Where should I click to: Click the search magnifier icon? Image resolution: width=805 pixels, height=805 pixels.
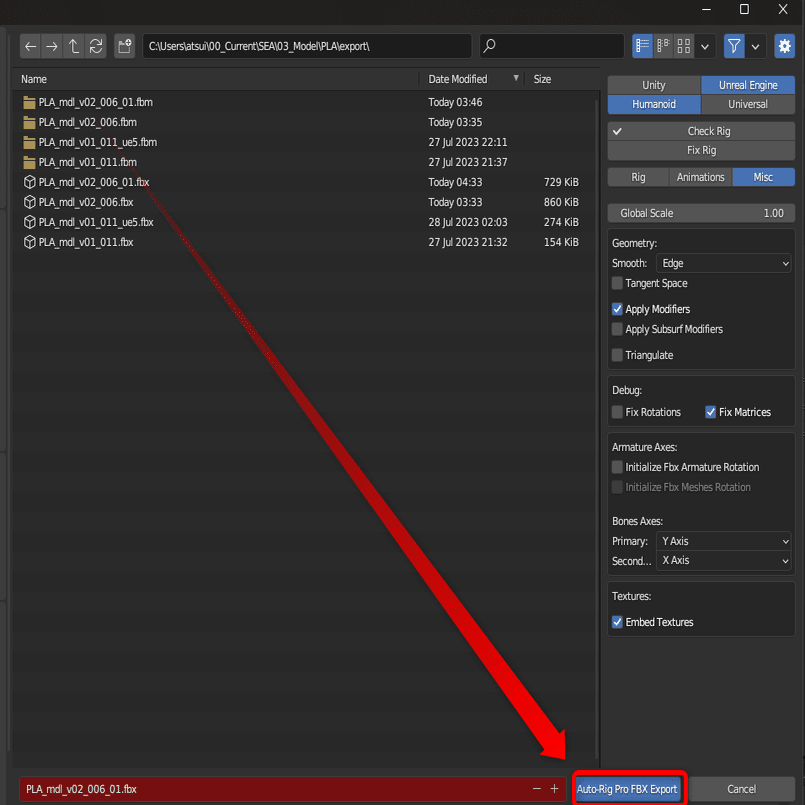pyautogui.click(x=490, y=46)
